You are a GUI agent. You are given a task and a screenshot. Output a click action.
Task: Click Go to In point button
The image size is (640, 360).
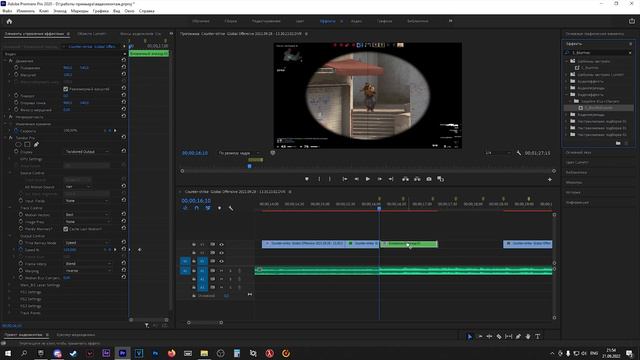345,179
